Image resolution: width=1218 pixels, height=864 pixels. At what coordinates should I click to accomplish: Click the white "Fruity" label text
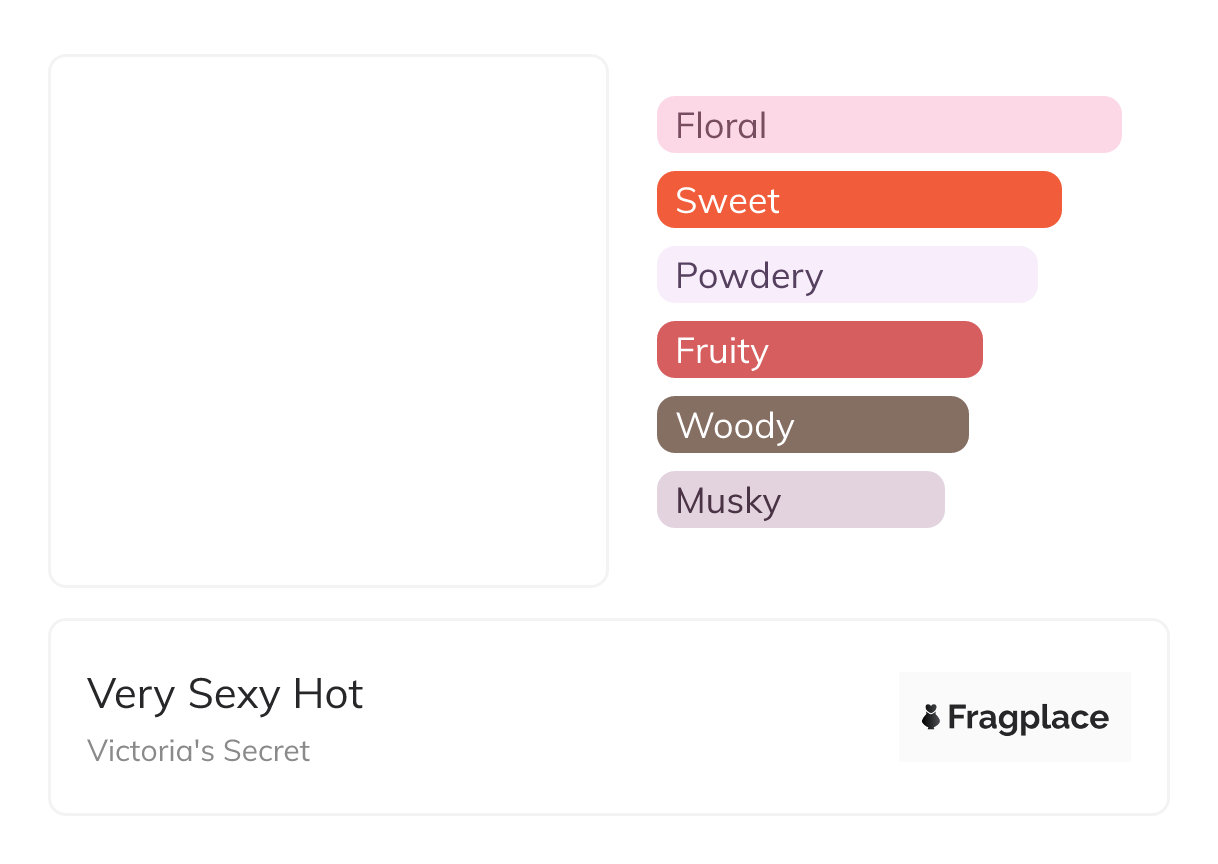coord(722,351)
